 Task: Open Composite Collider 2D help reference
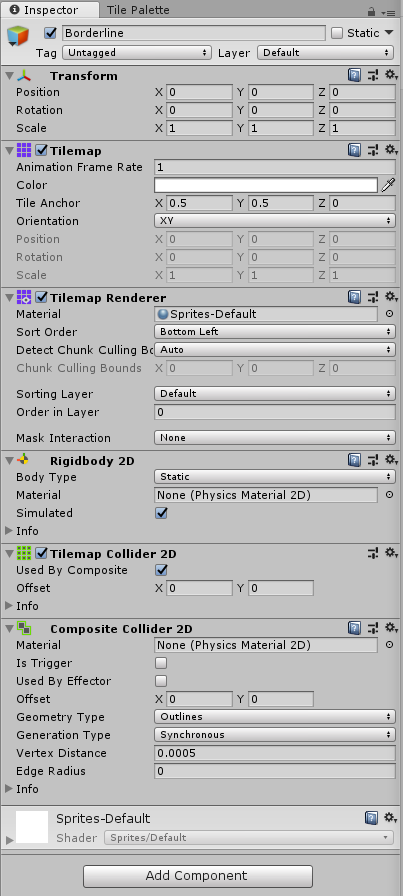click(354, 629)
